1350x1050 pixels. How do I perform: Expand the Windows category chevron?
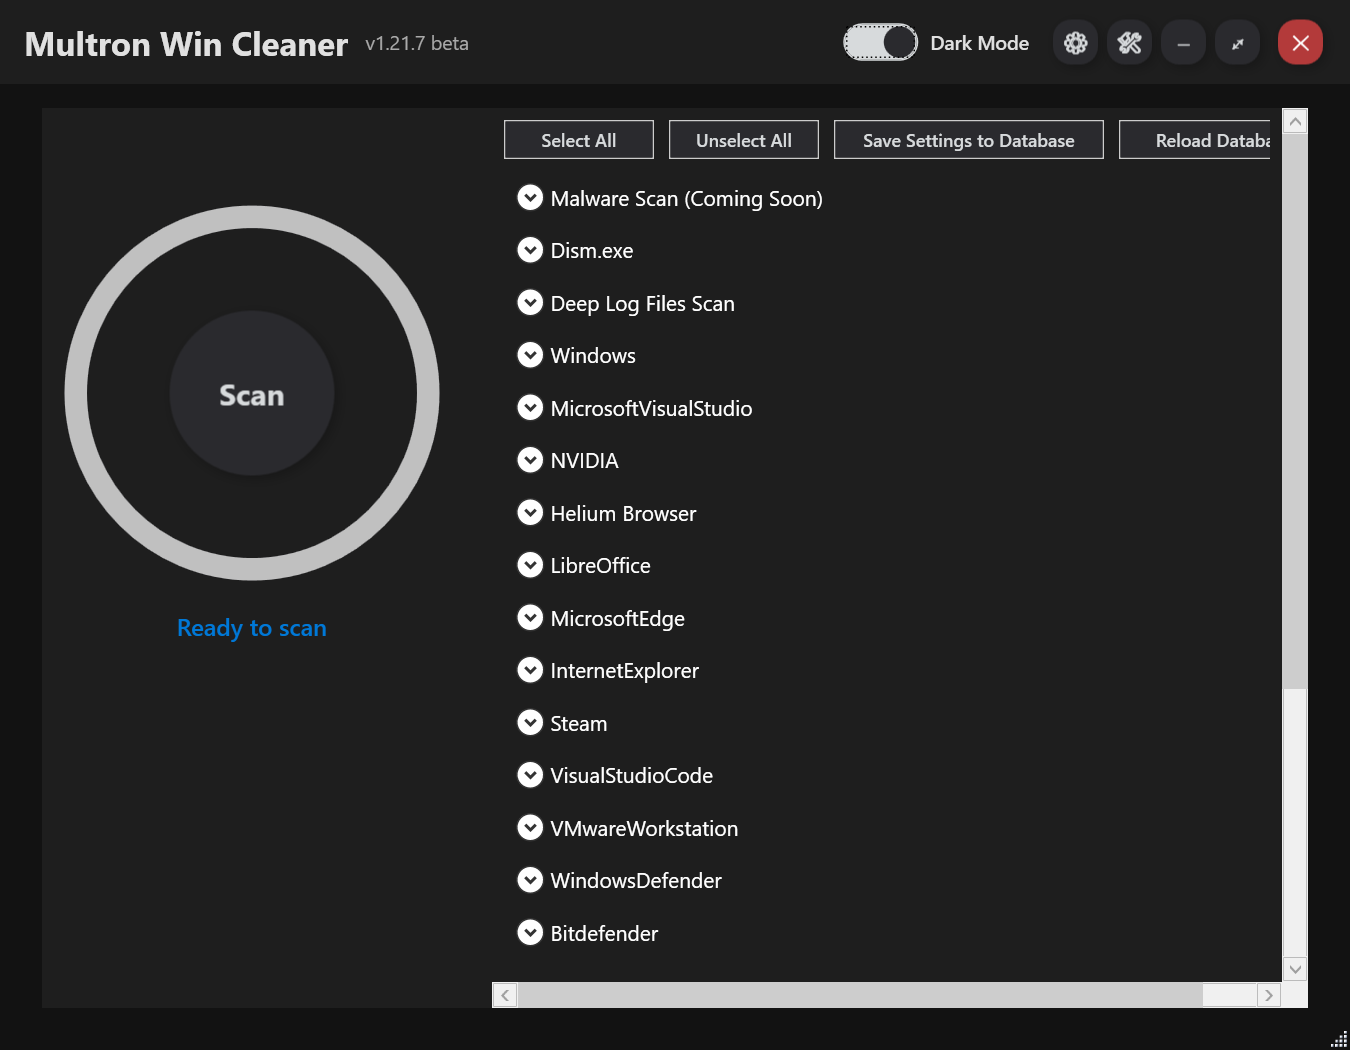coord(530,355)
